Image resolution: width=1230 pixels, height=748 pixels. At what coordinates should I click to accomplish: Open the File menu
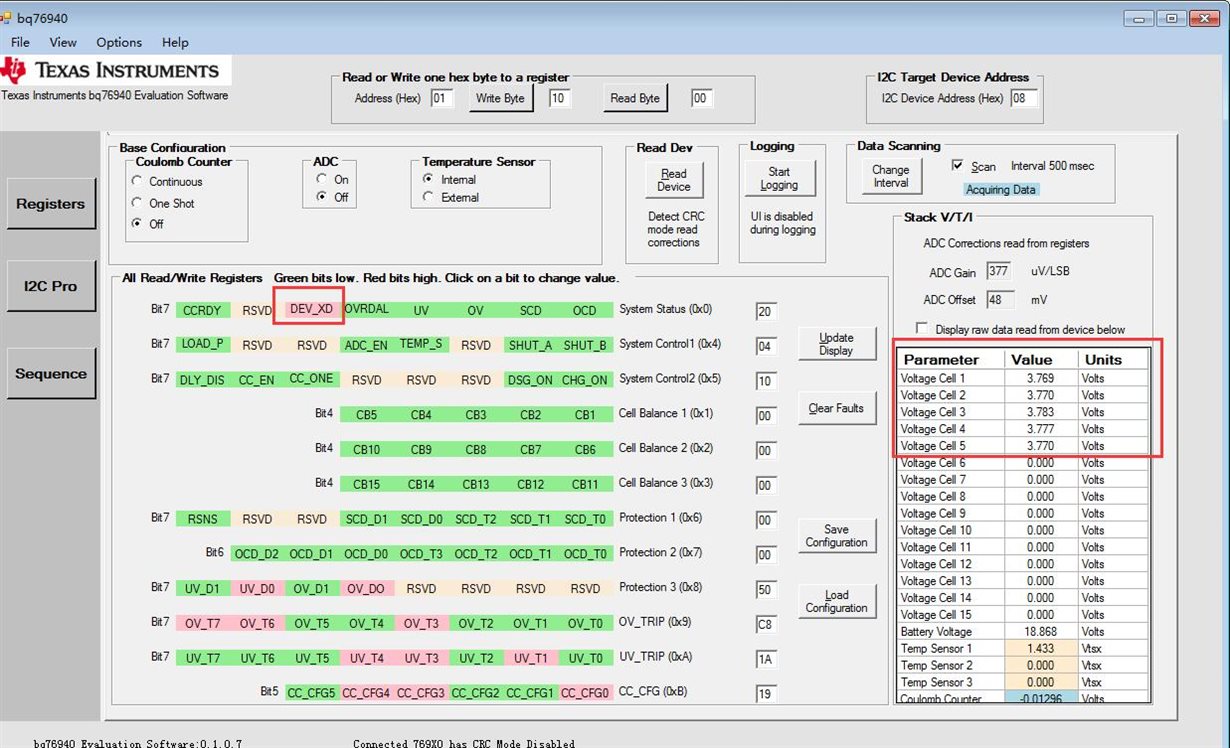pyautogui.click(x=20, y=42)
